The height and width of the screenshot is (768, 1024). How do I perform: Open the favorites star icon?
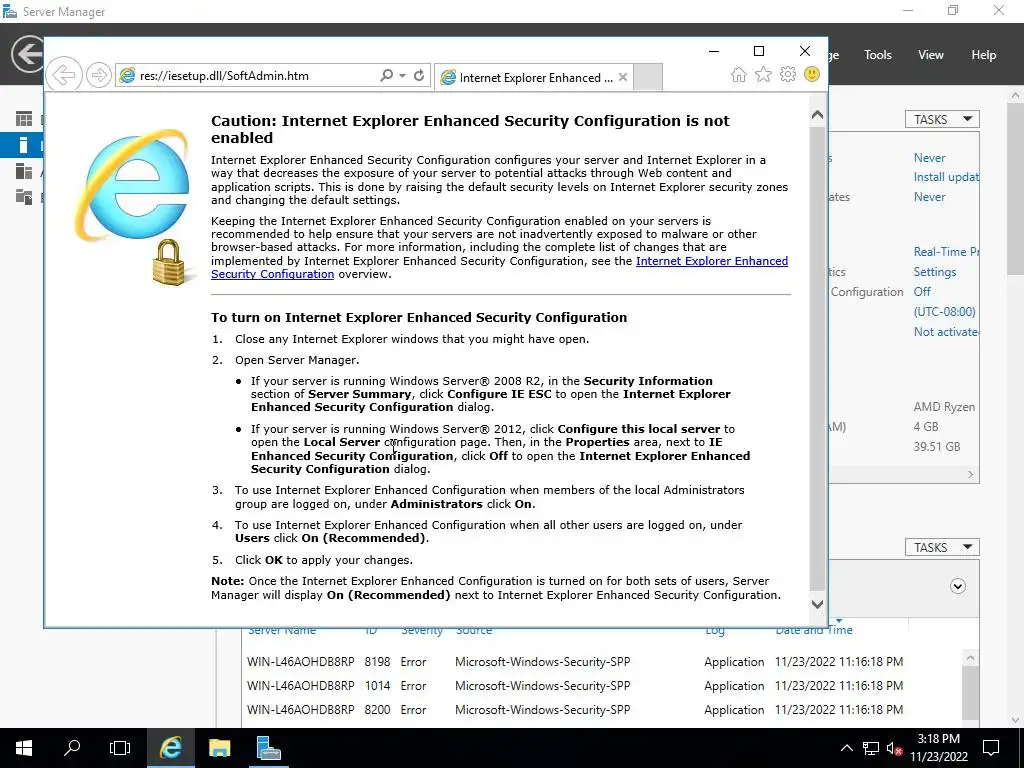(763, 74)
